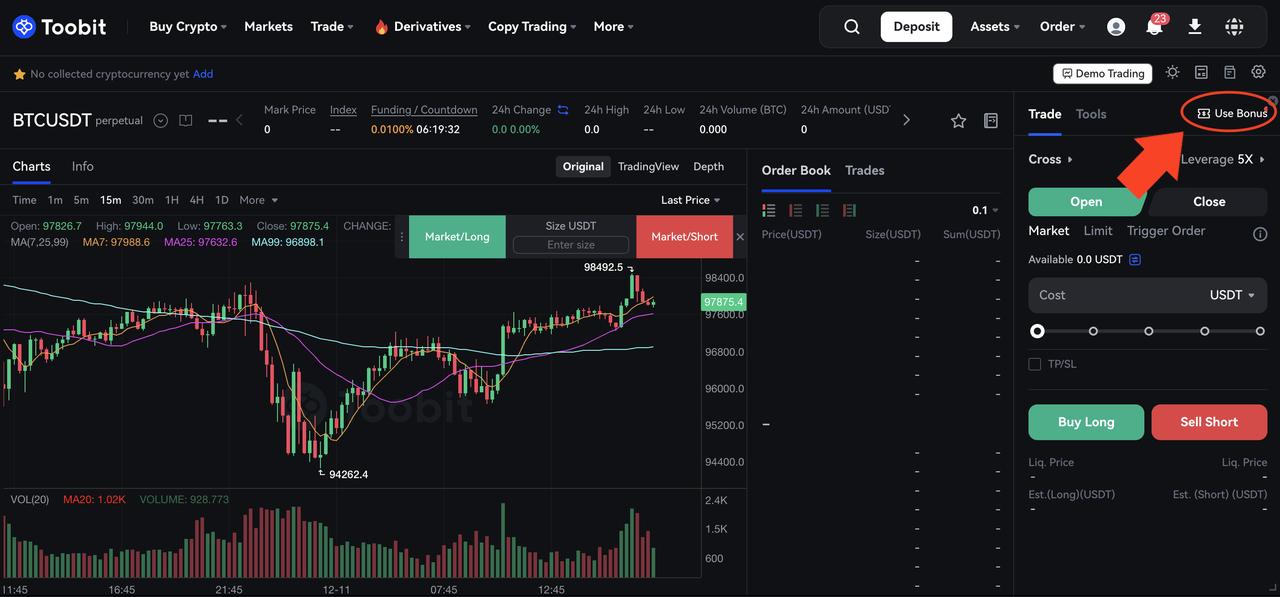The image size is (1280, 597).
Task: Enable the TP/SL checkbox
Action: [x=1035, y=364]
